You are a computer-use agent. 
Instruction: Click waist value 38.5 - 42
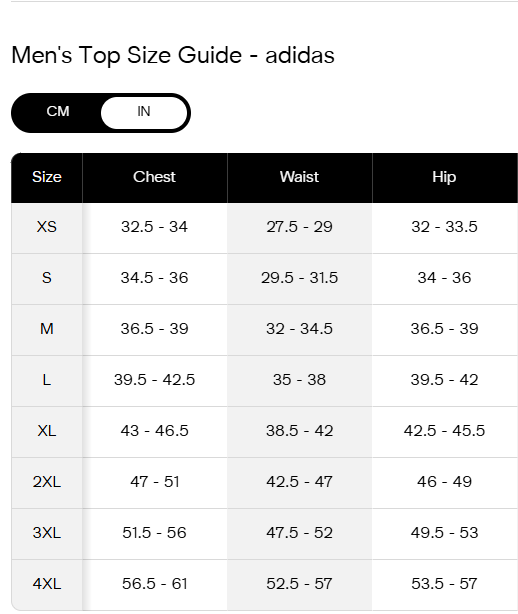coord(300,431)
